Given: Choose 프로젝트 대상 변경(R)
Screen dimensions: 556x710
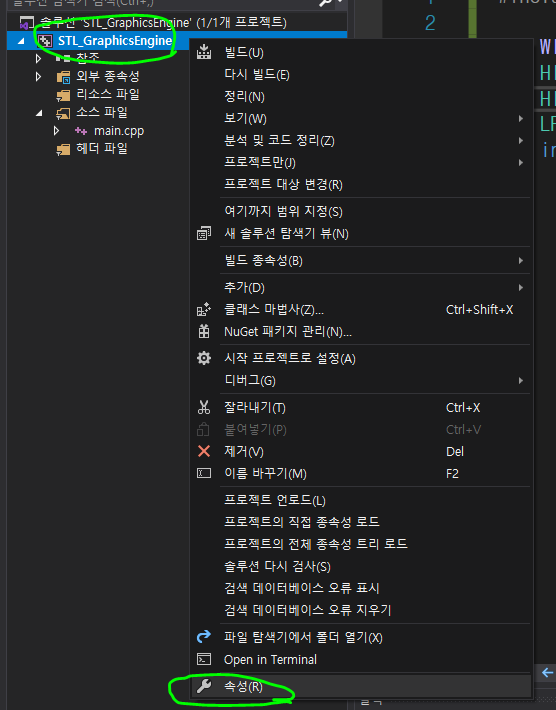Looking at the screenshot, I should tap(283, 184).
